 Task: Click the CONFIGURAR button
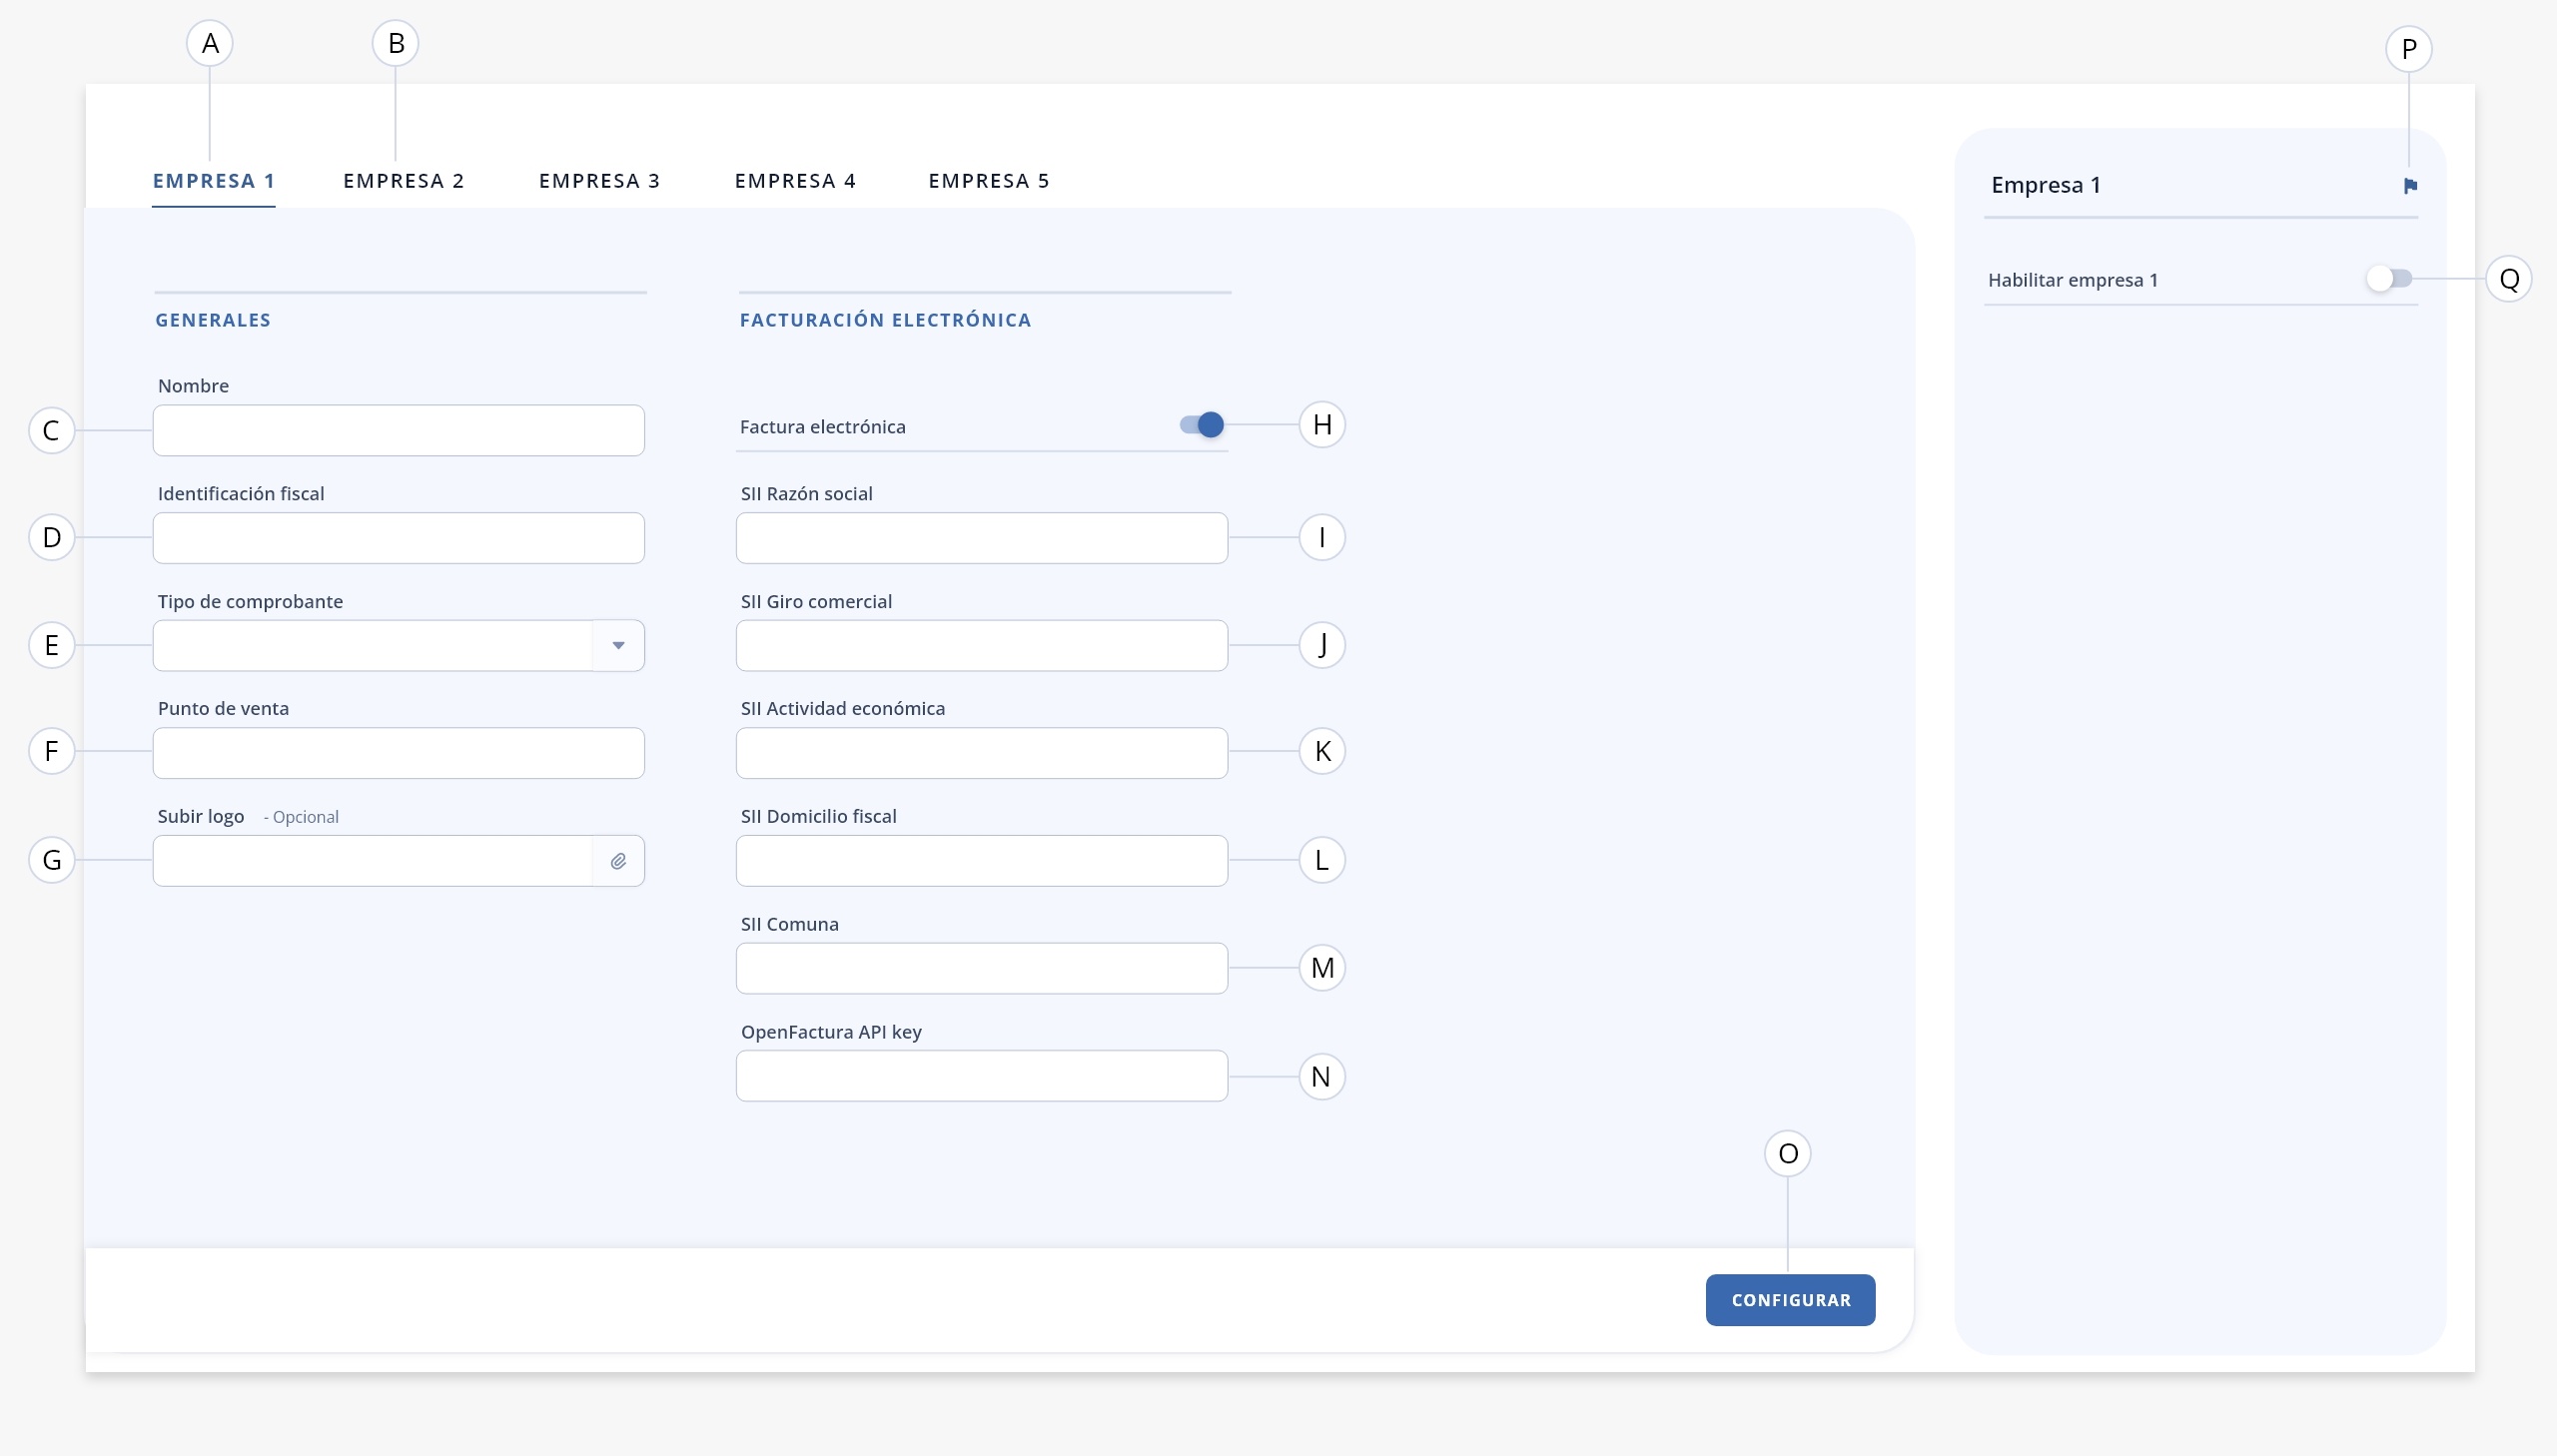(x=1790, y=1300)
